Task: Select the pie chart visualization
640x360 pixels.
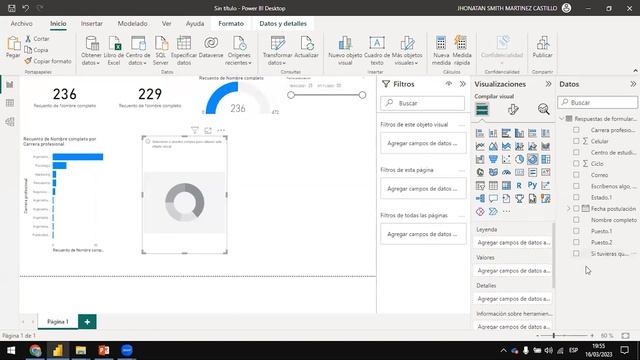Action: 519,159
